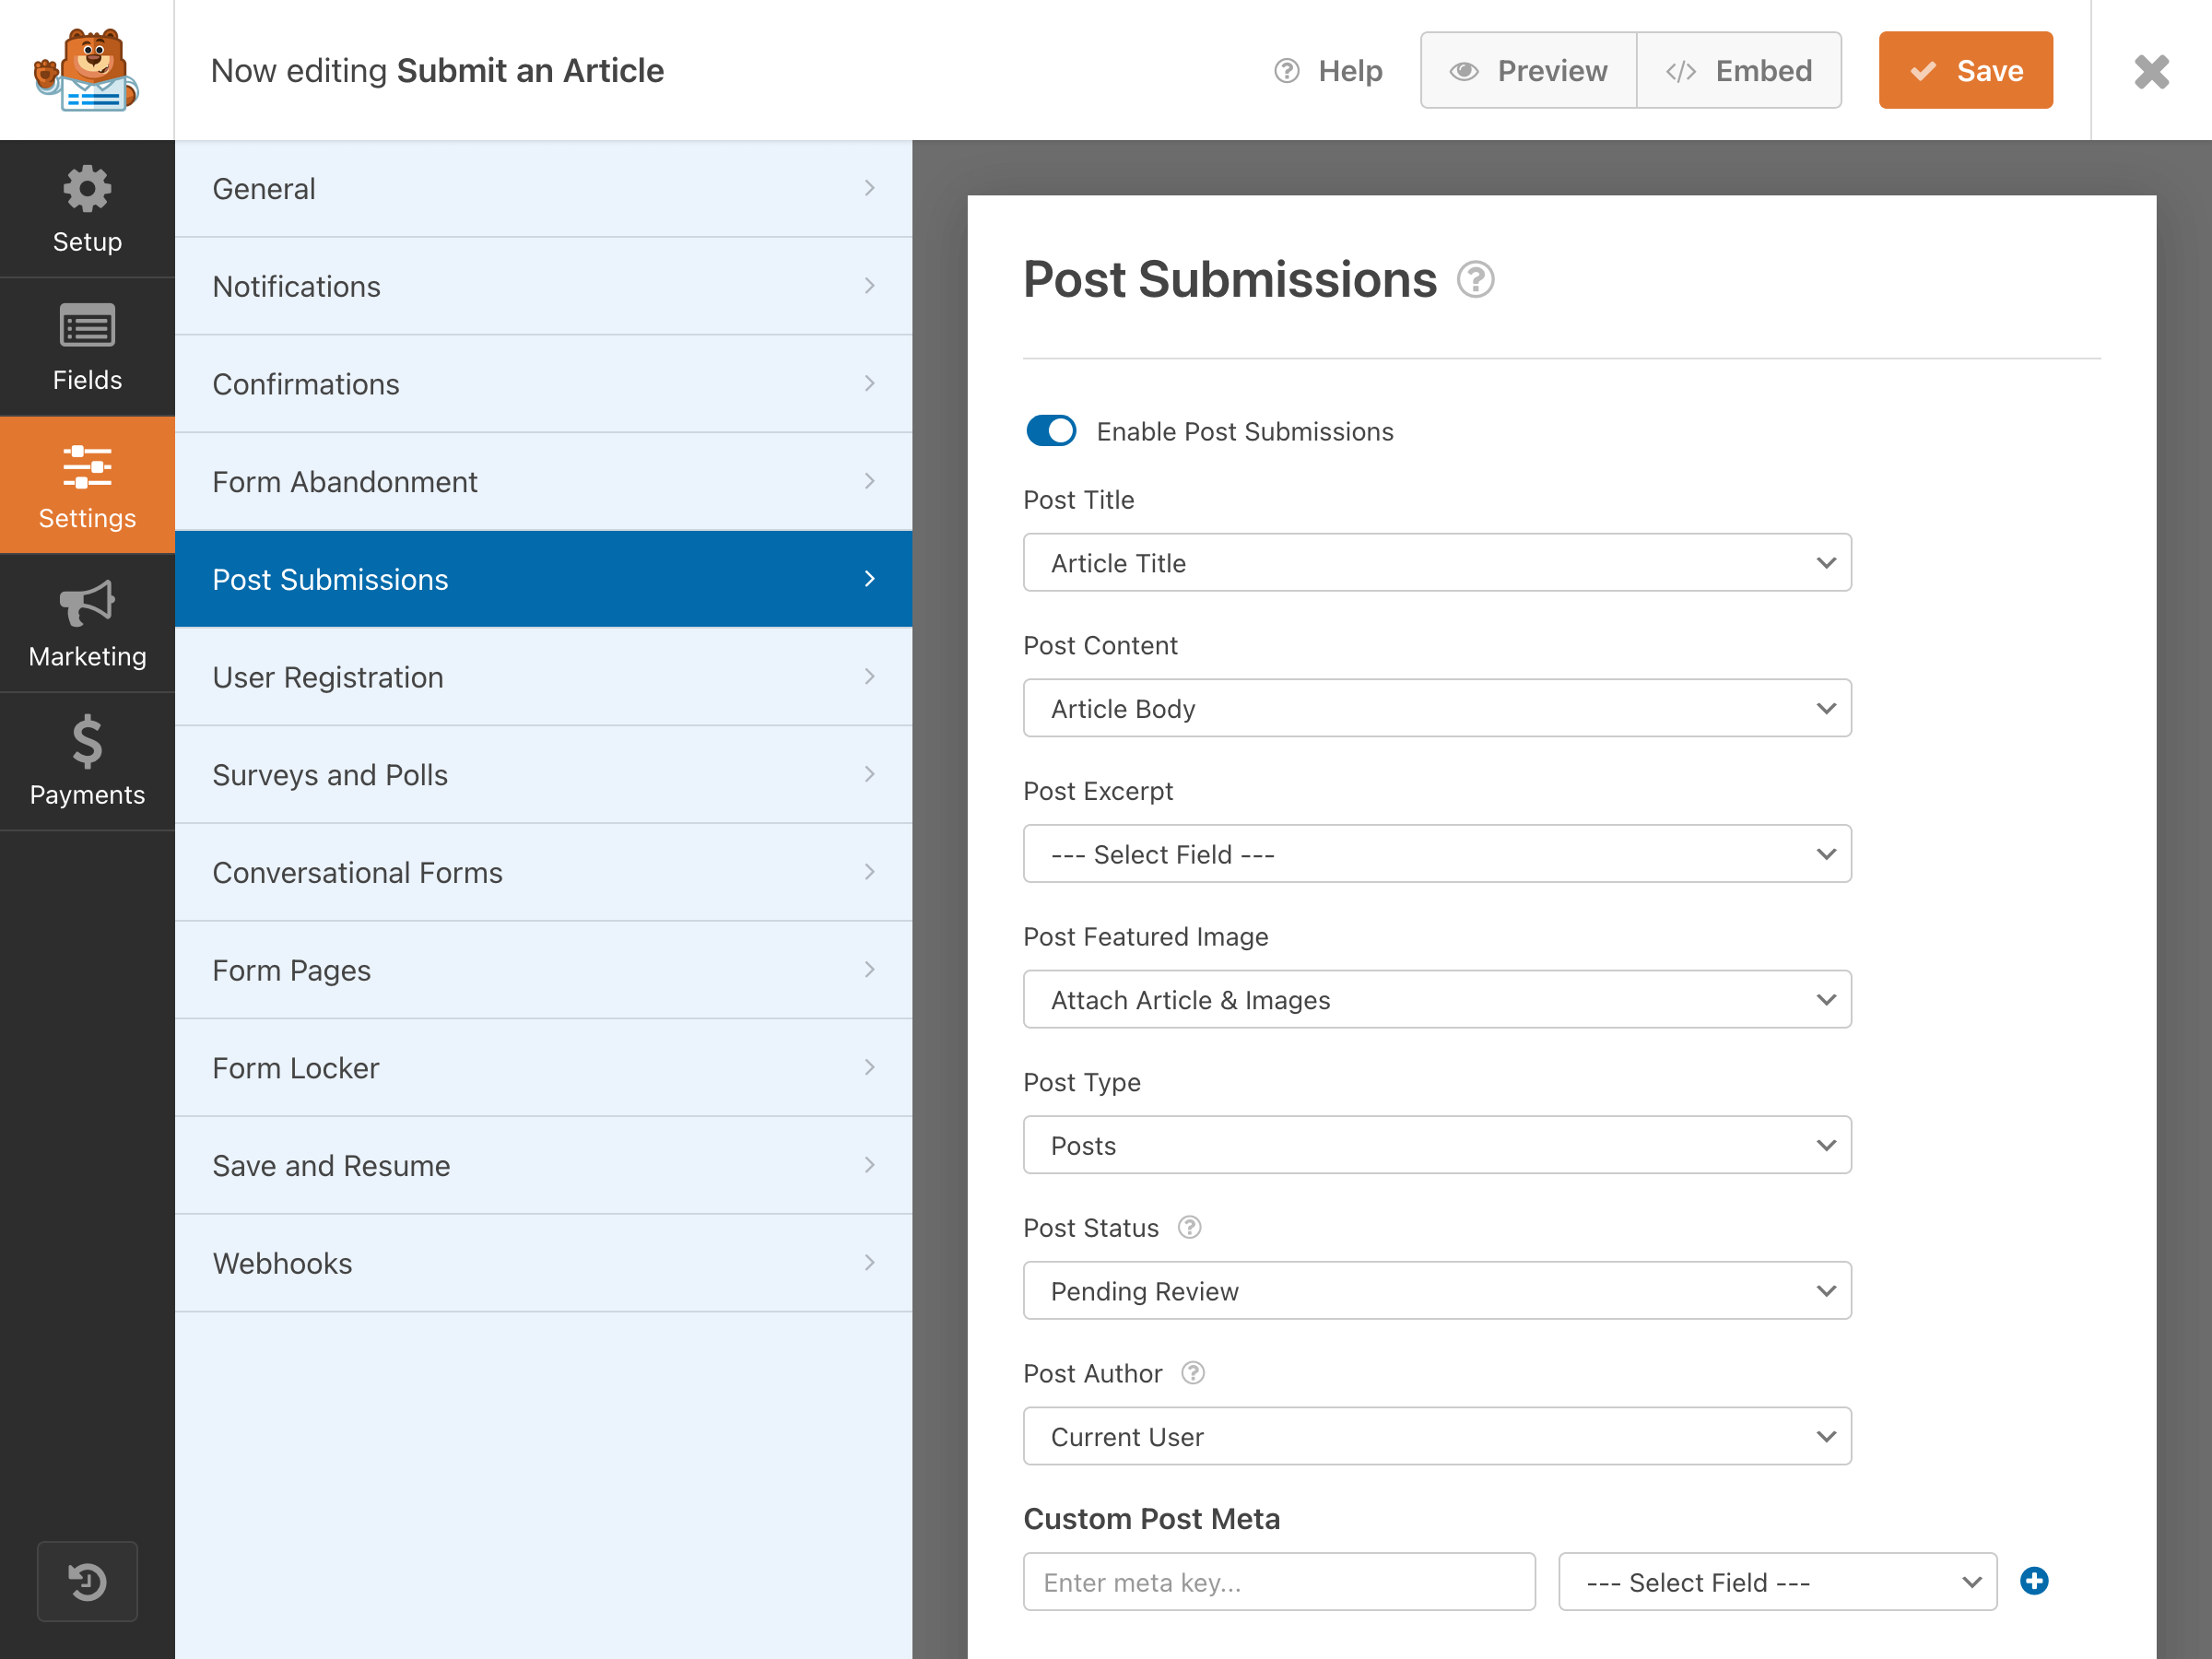
Task: Preview the Submit an Article form
Action: pos(1527,70)
